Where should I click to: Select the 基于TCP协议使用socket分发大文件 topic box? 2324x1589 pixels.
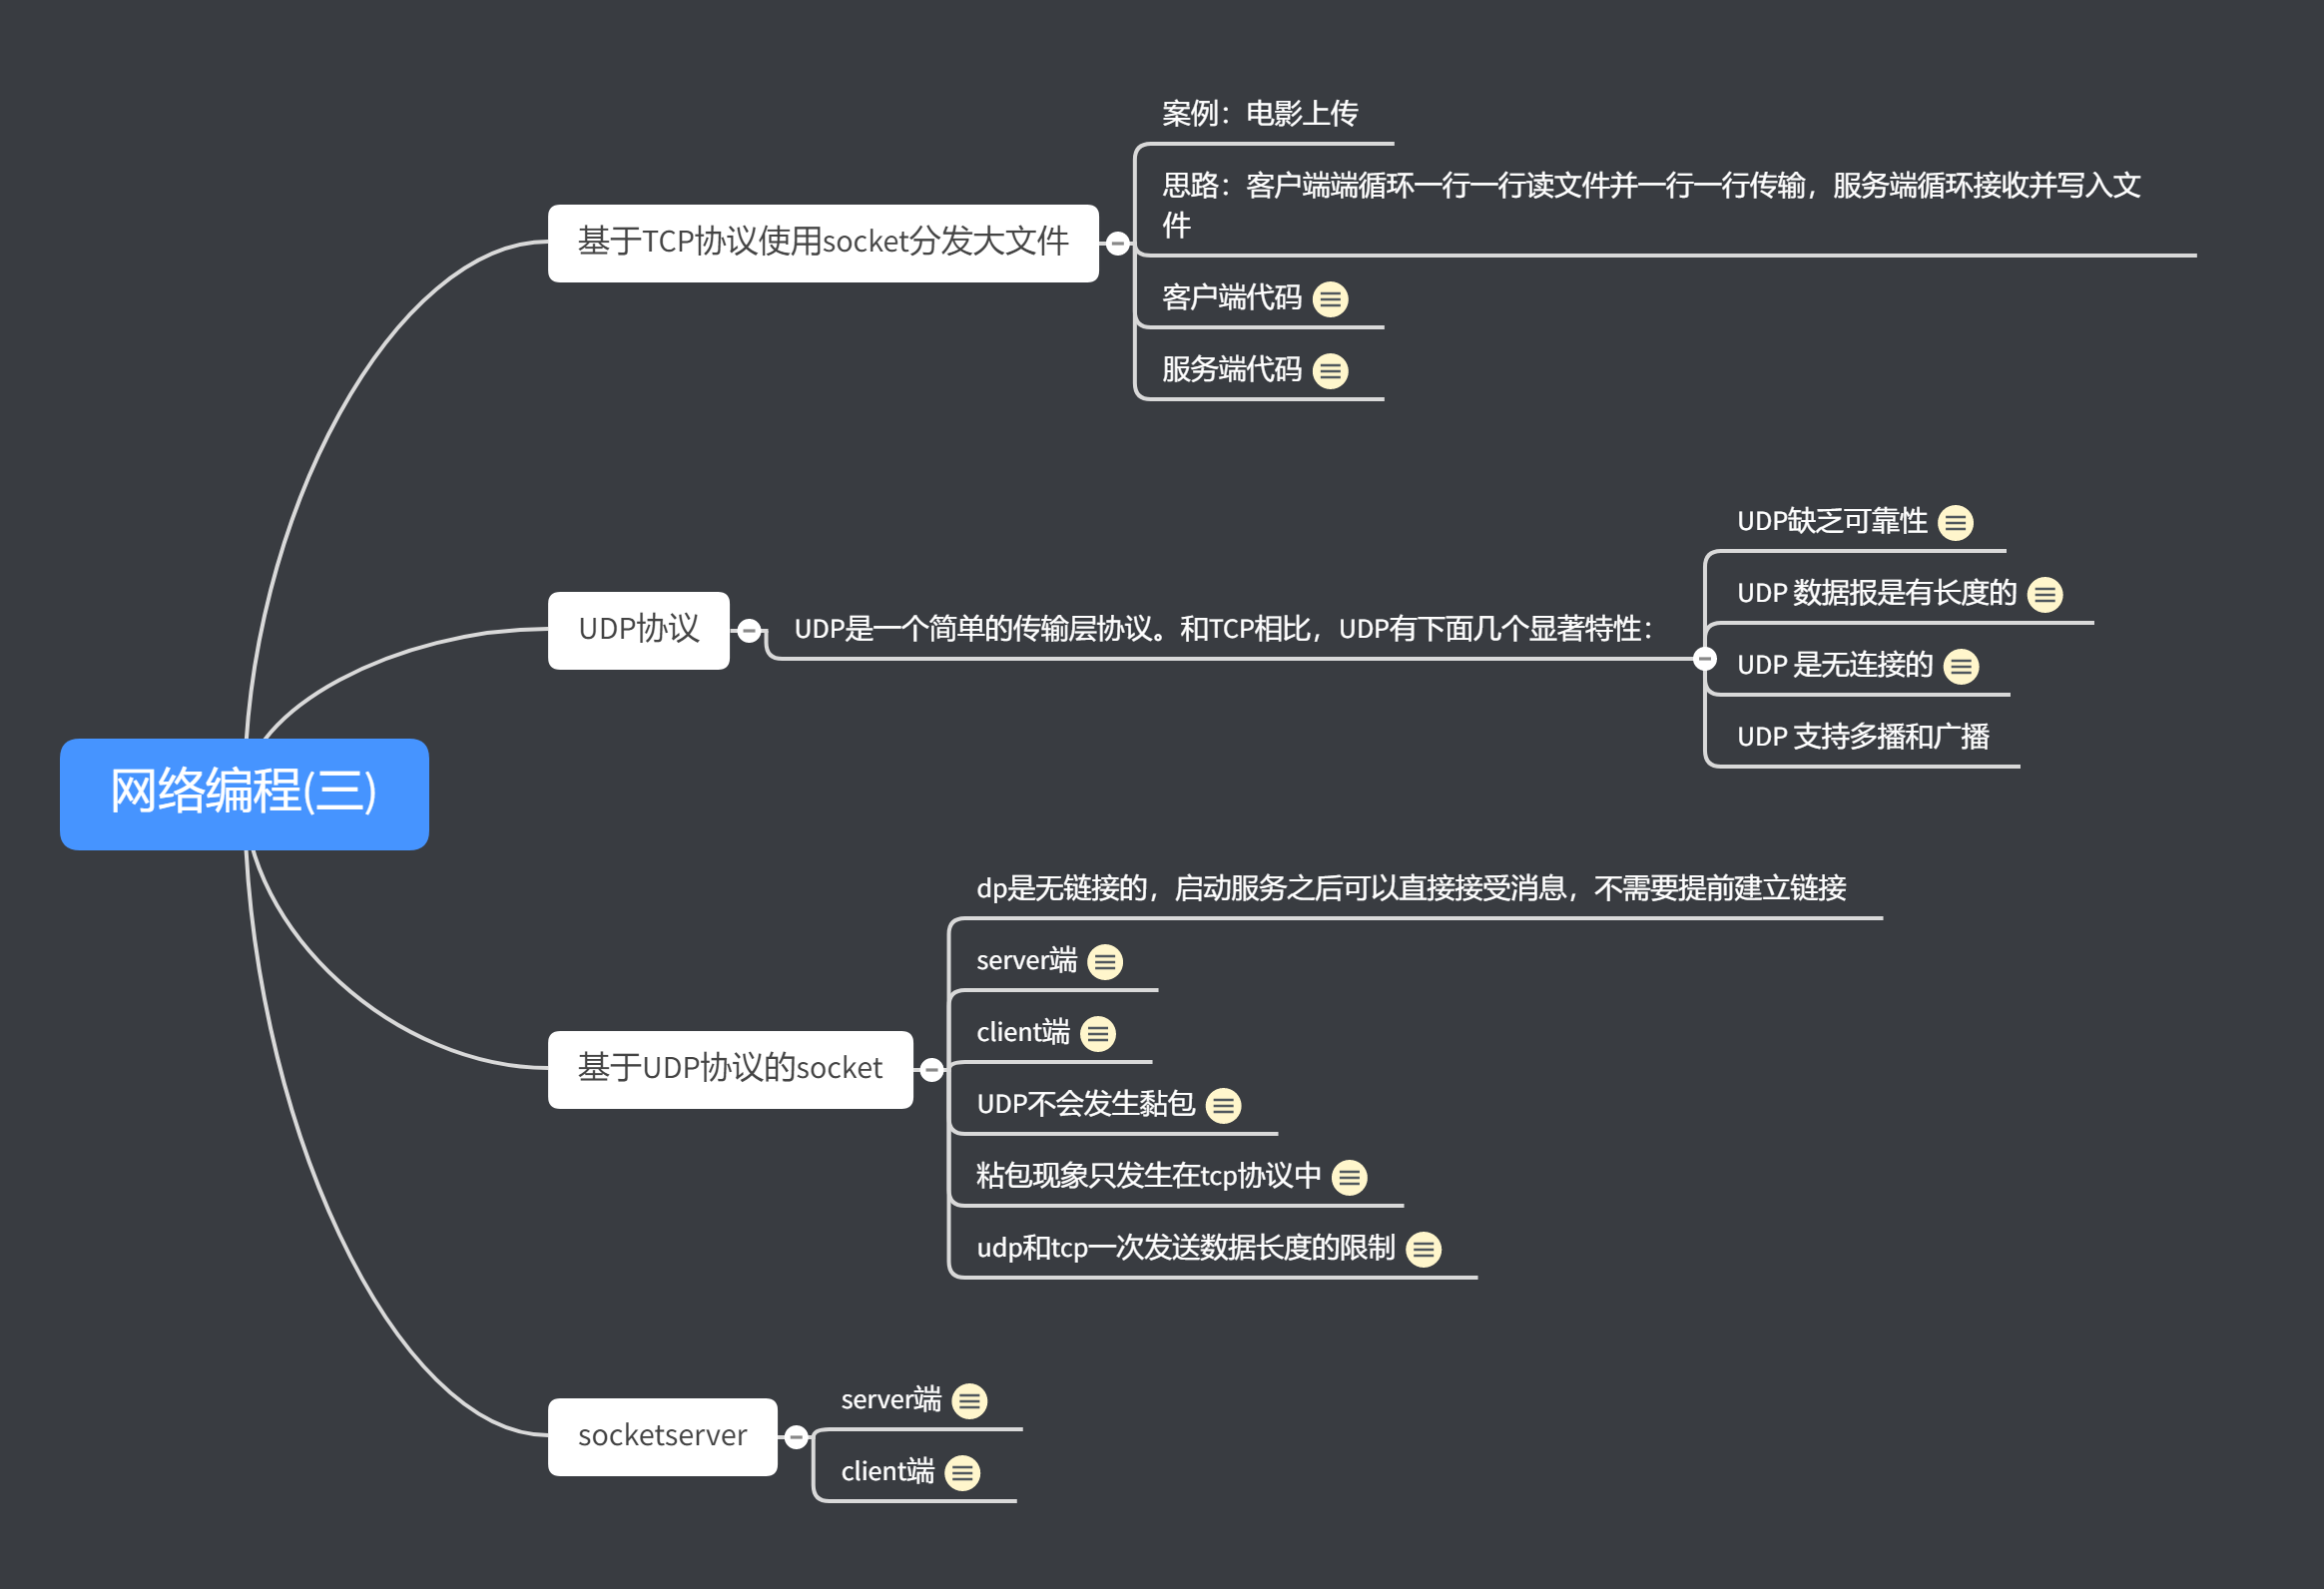[823, 243]
